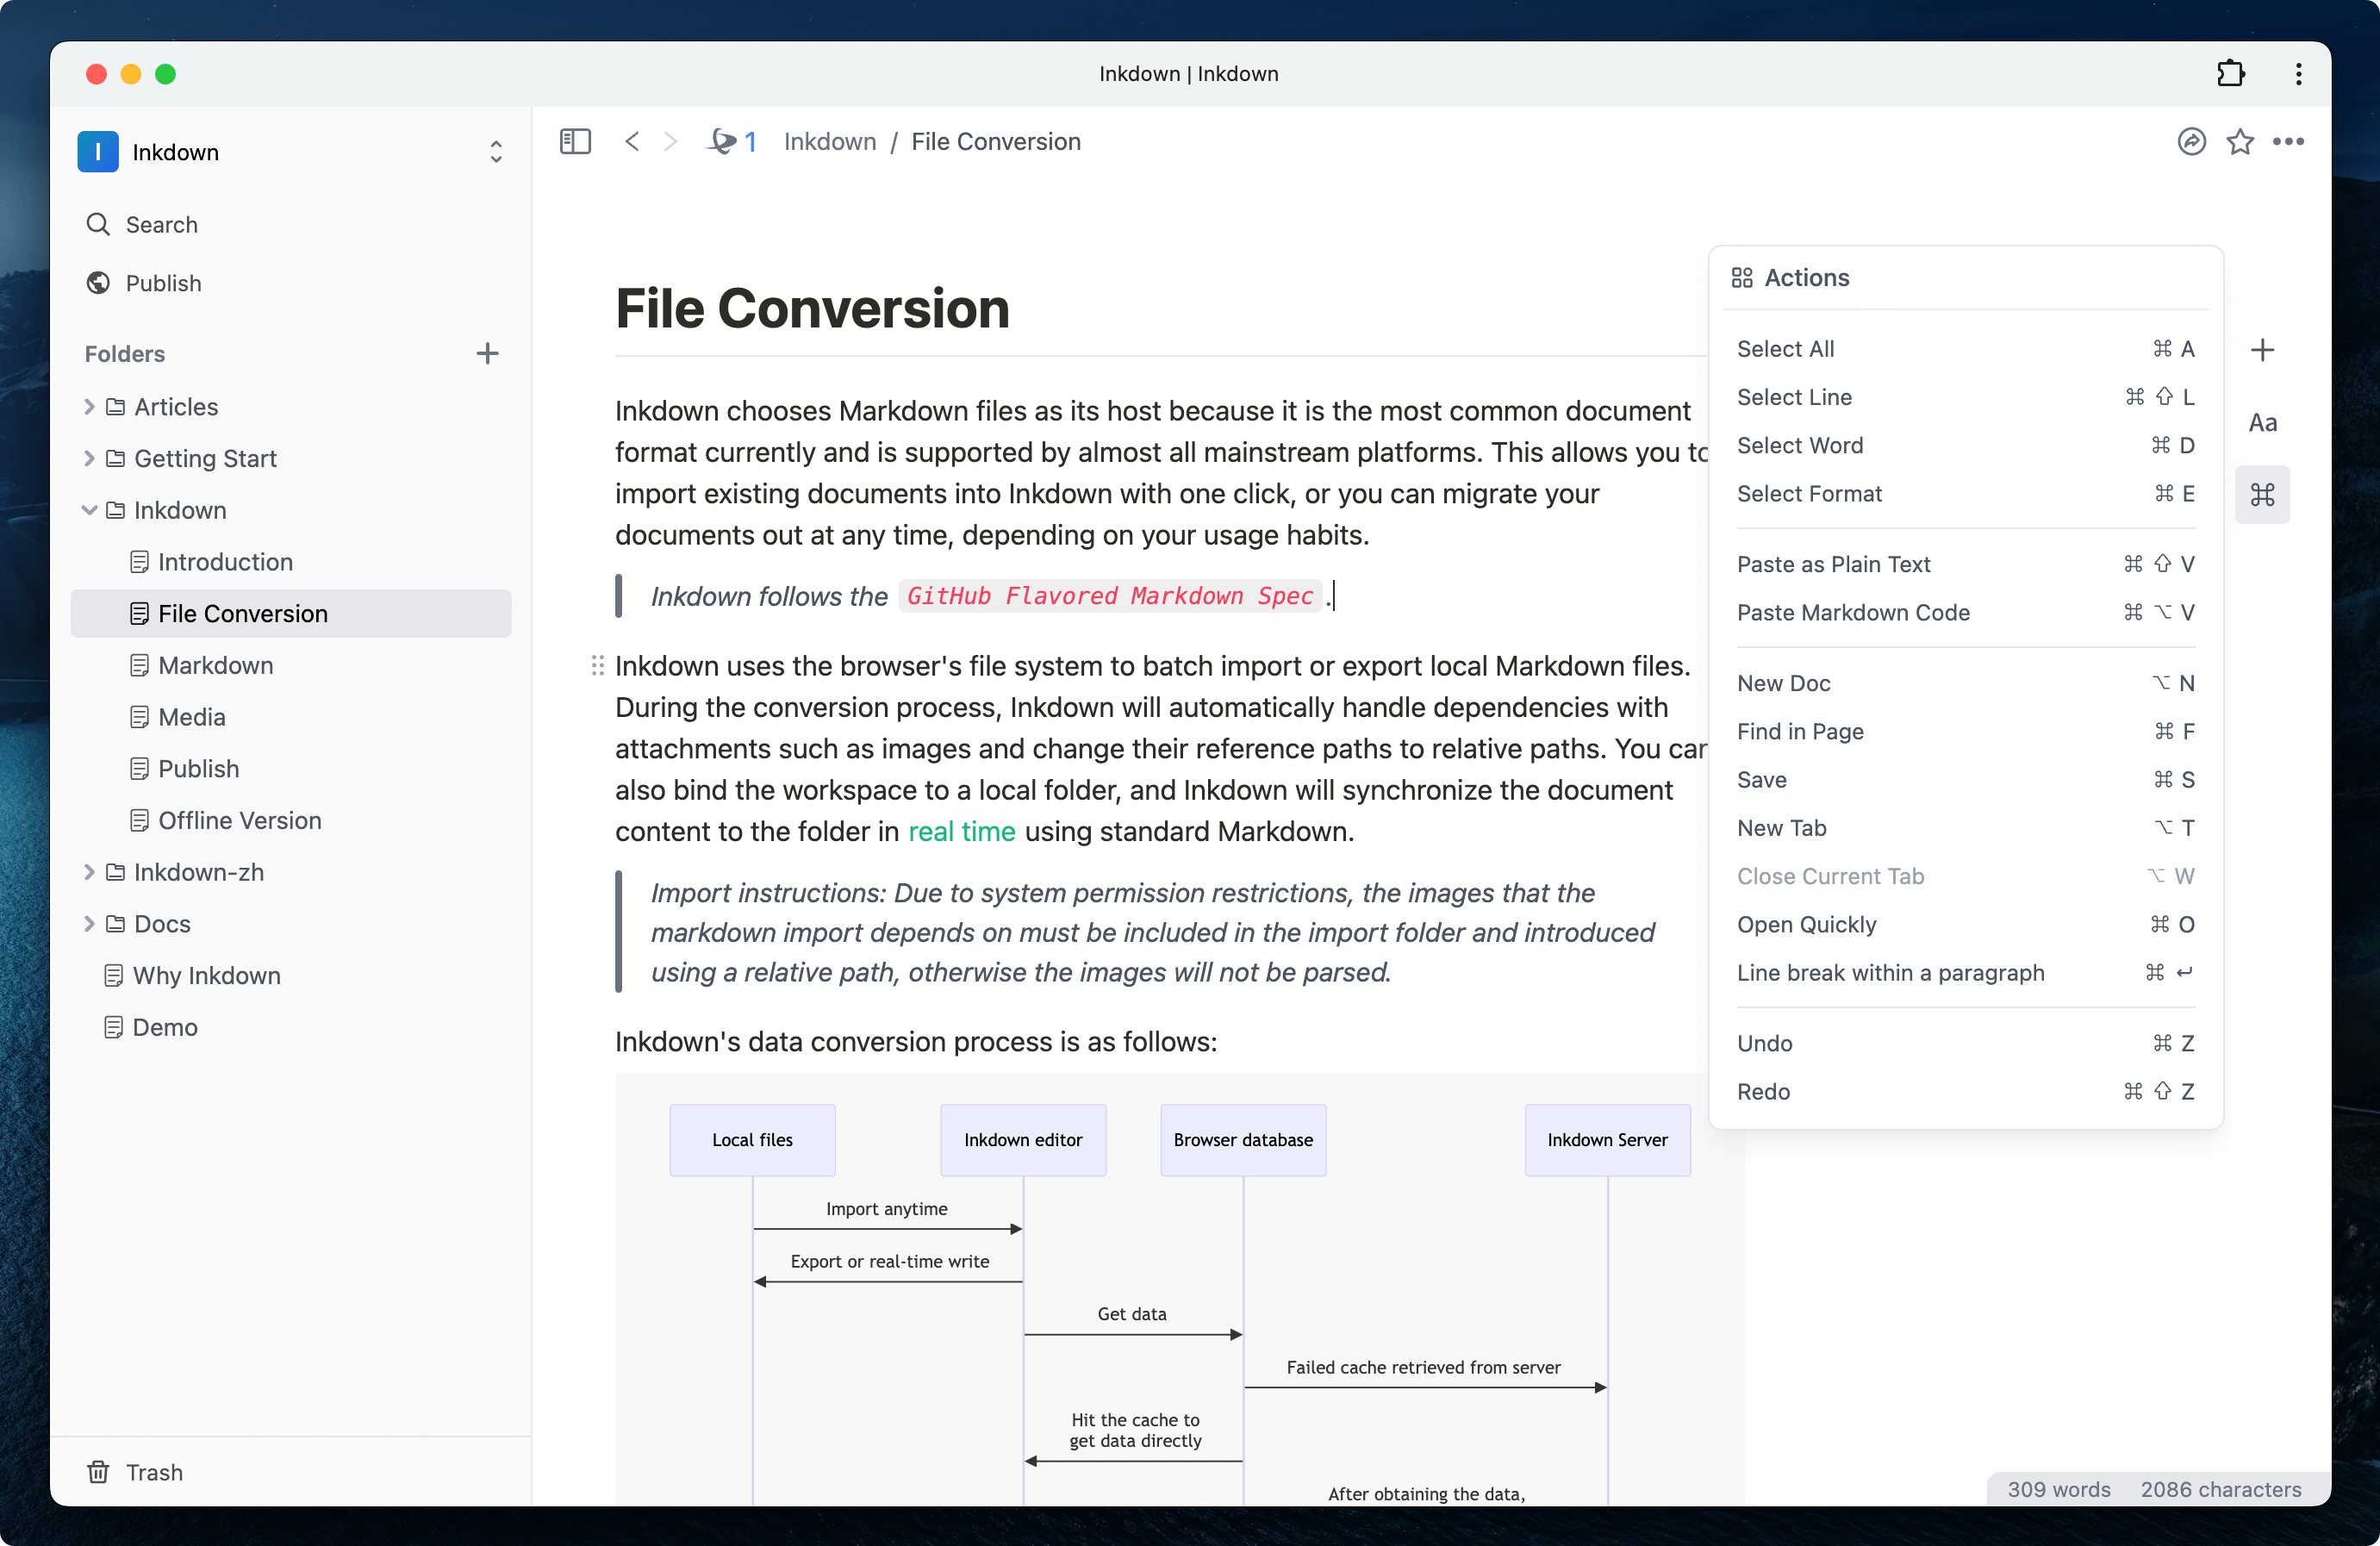The width and height of the screenshot is (2380, 1546).
Task: Open the Media document
Action: (290, 716)
